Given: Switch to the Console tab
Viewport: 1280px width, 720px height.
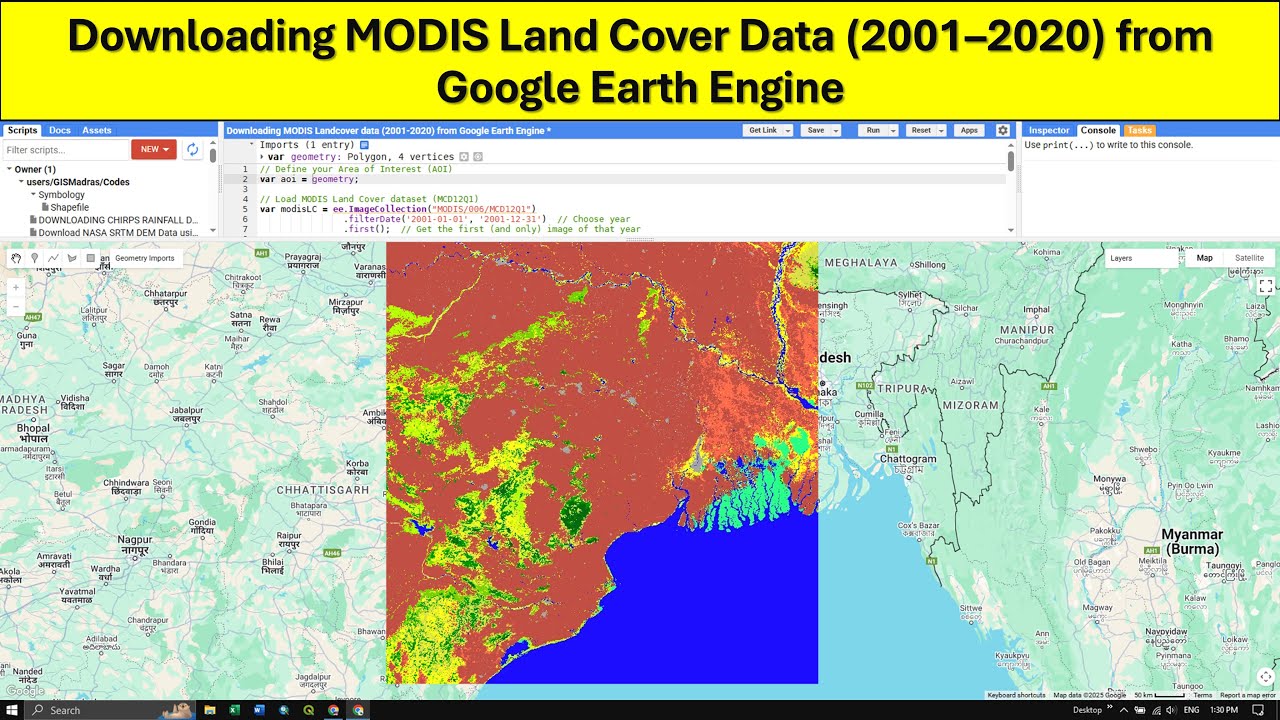Looking at the screenshot, I should tap(1098, 130).
